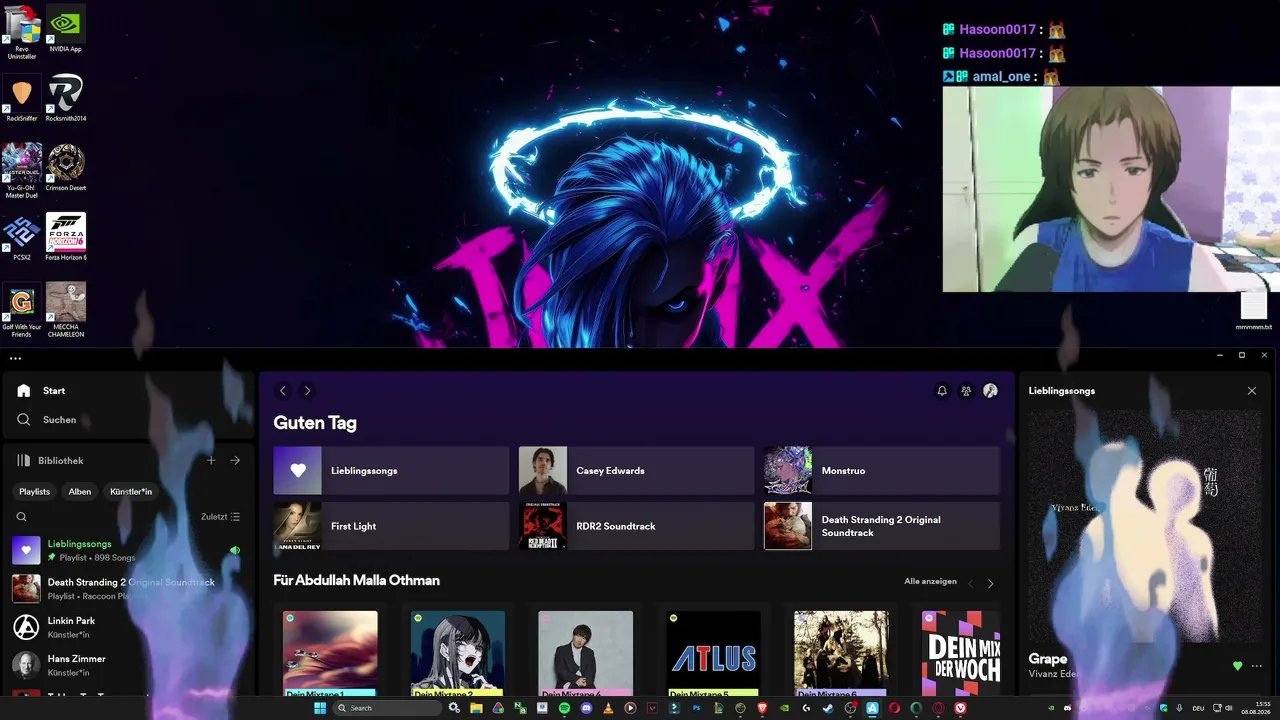This screenshot has height=720, width=1280.
Task: Open Dein Mixtape 6 cover
Action: coord(841,653)
